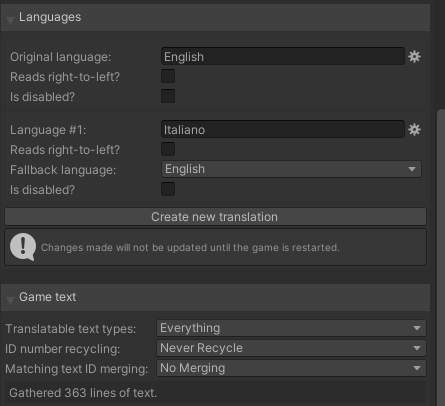Click the restart warning message text
This screenshot has height=406, width=445.
(190, 248)
